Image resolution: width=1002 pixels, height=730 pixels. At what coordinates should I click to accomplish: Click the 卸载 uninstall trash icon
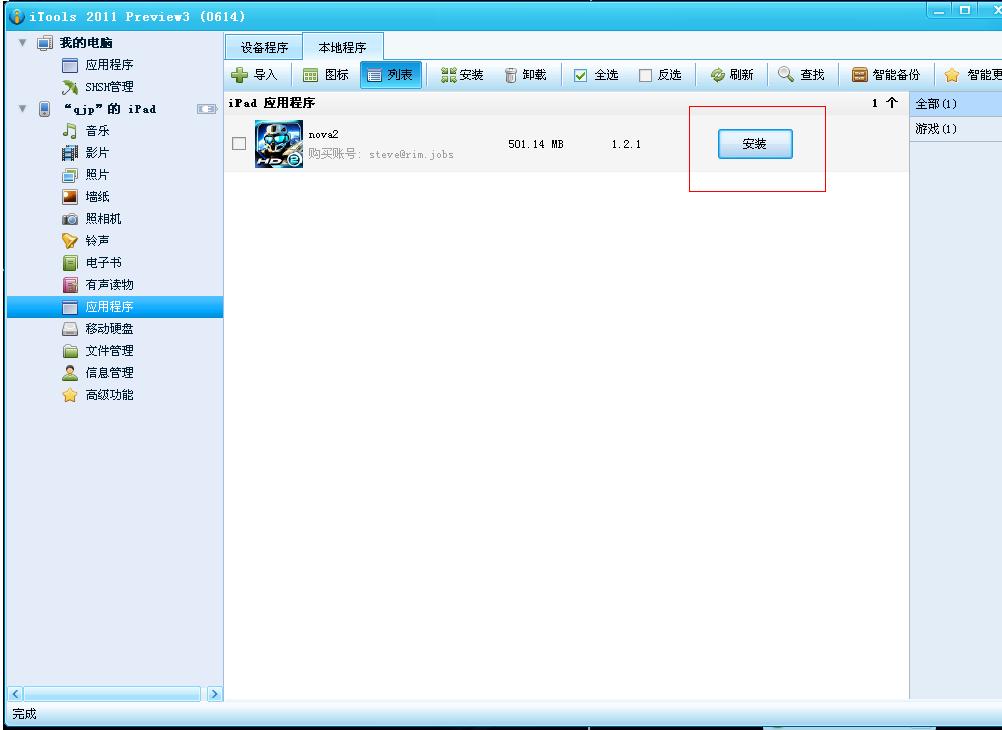click(x=510, y=75)
